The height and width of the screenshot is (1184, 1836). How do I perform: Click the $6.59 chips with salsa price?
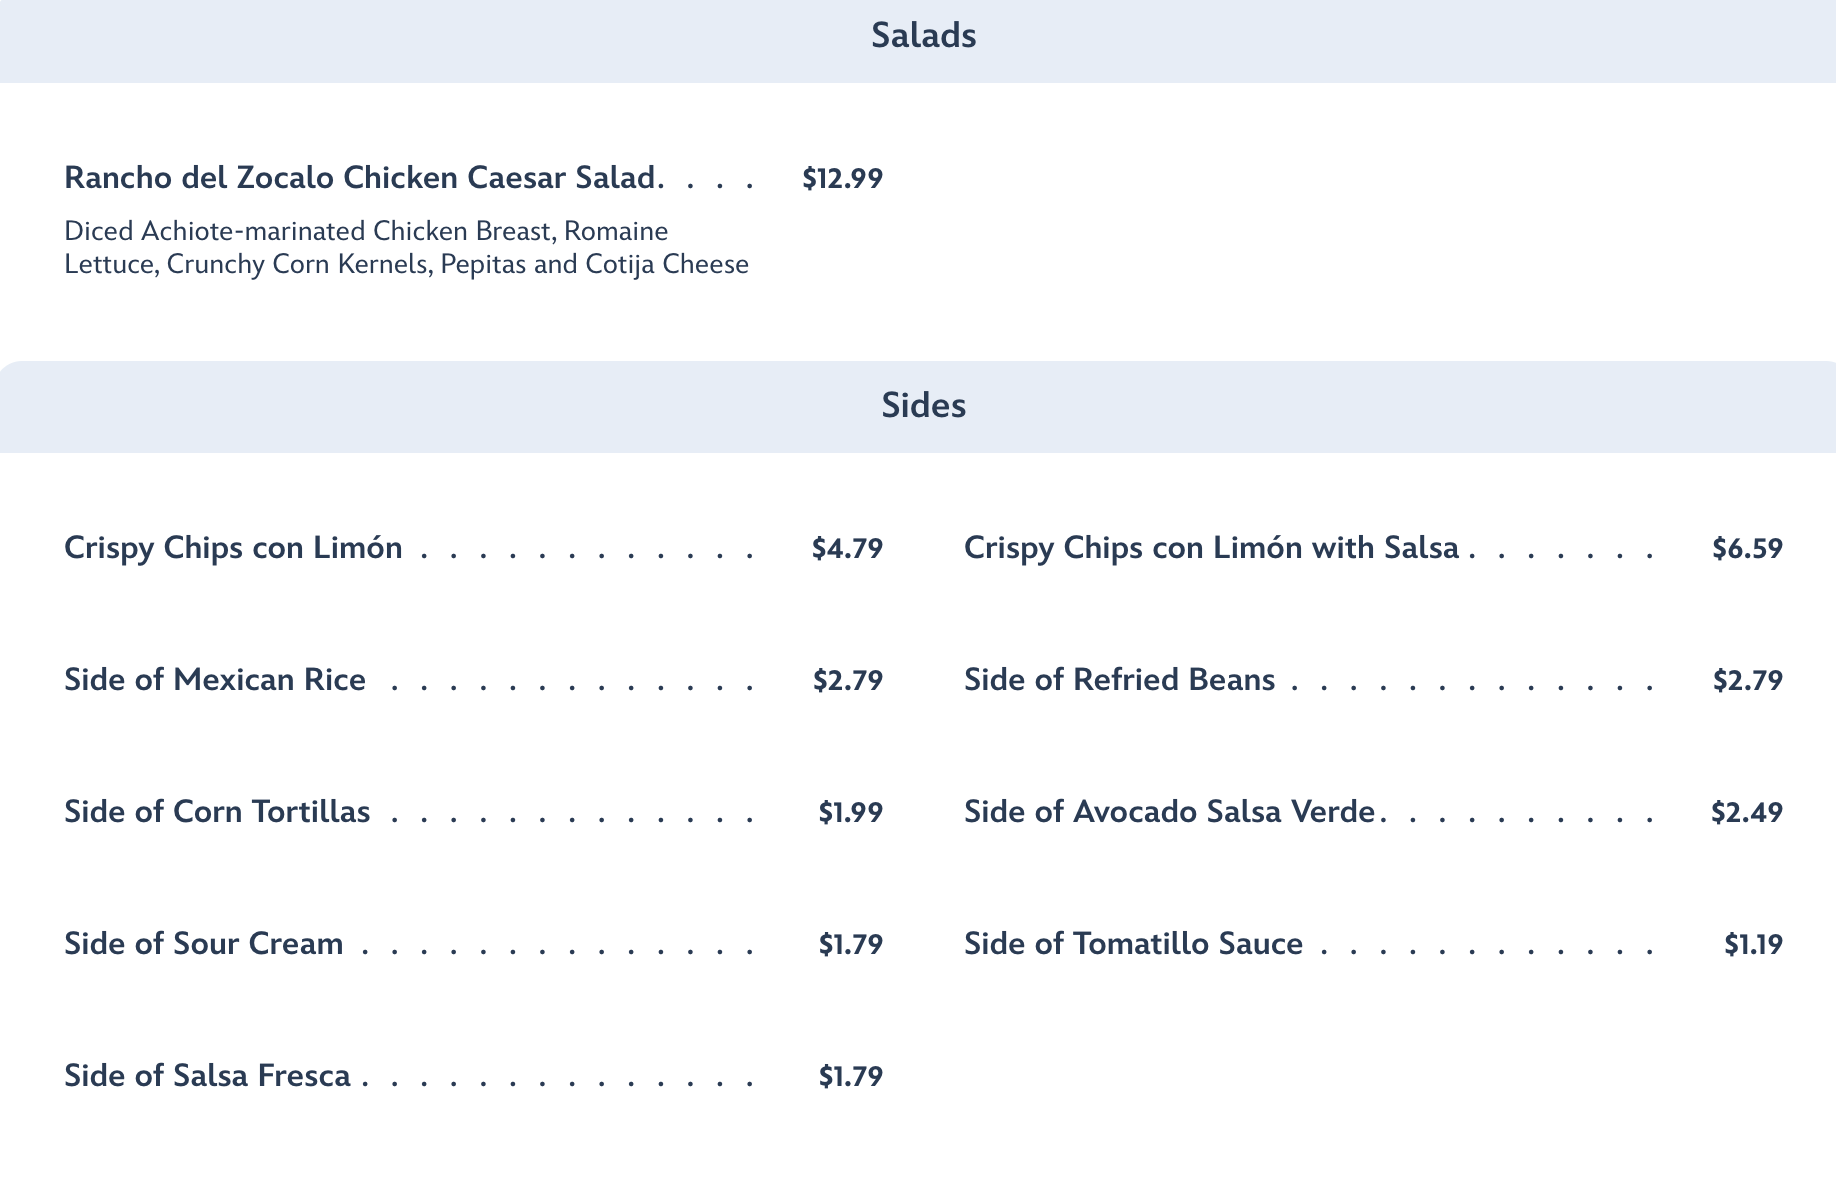[x=1747, y=549]
